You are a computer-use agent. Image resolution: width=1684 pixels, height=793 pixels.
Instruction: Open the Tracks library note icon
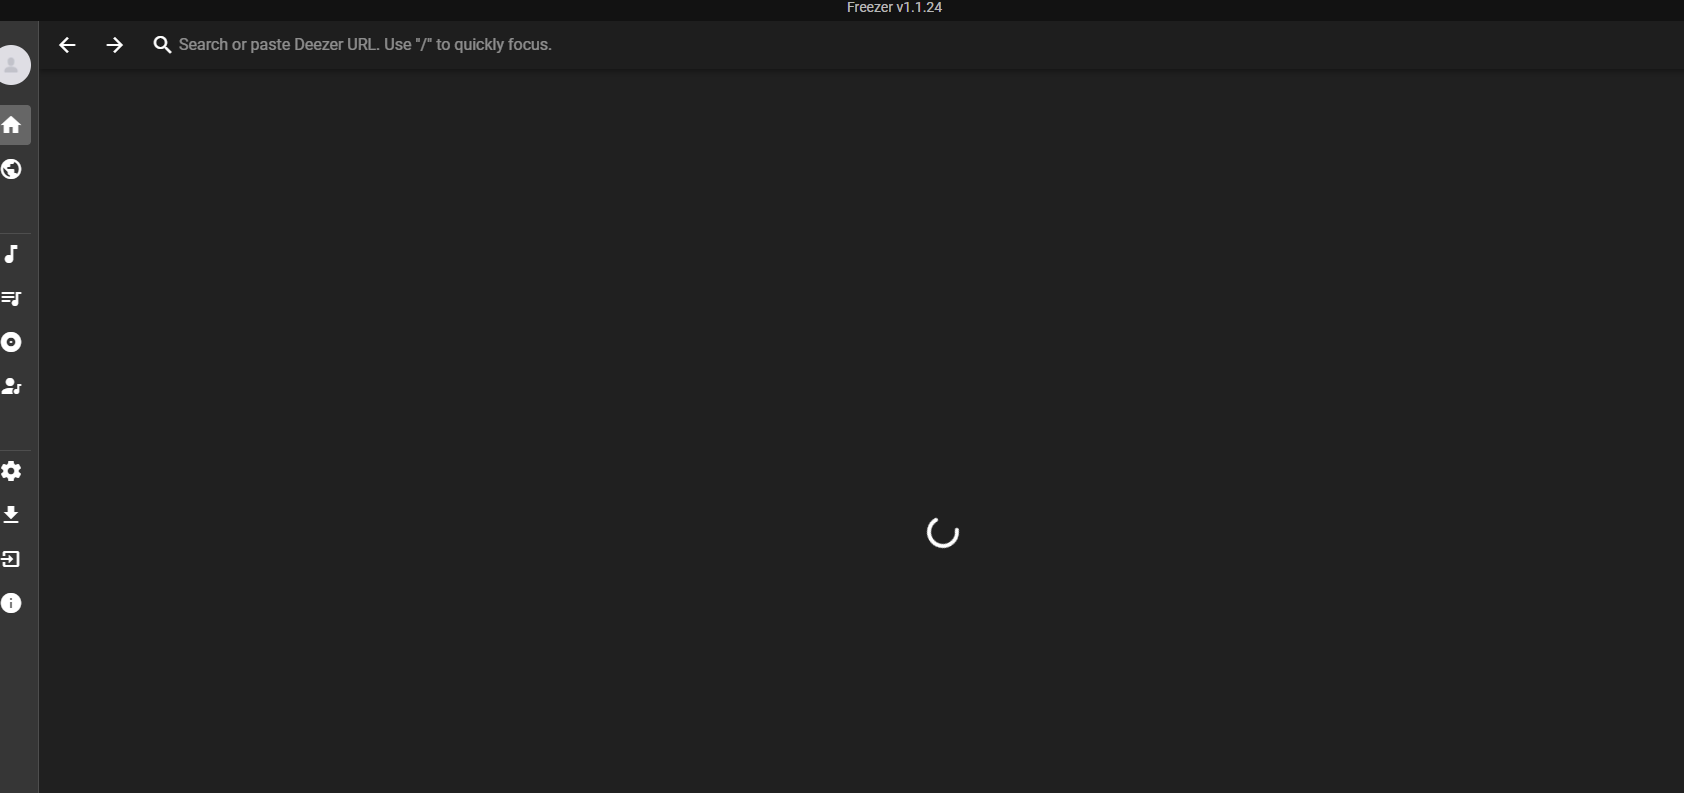tap(12, 254)
